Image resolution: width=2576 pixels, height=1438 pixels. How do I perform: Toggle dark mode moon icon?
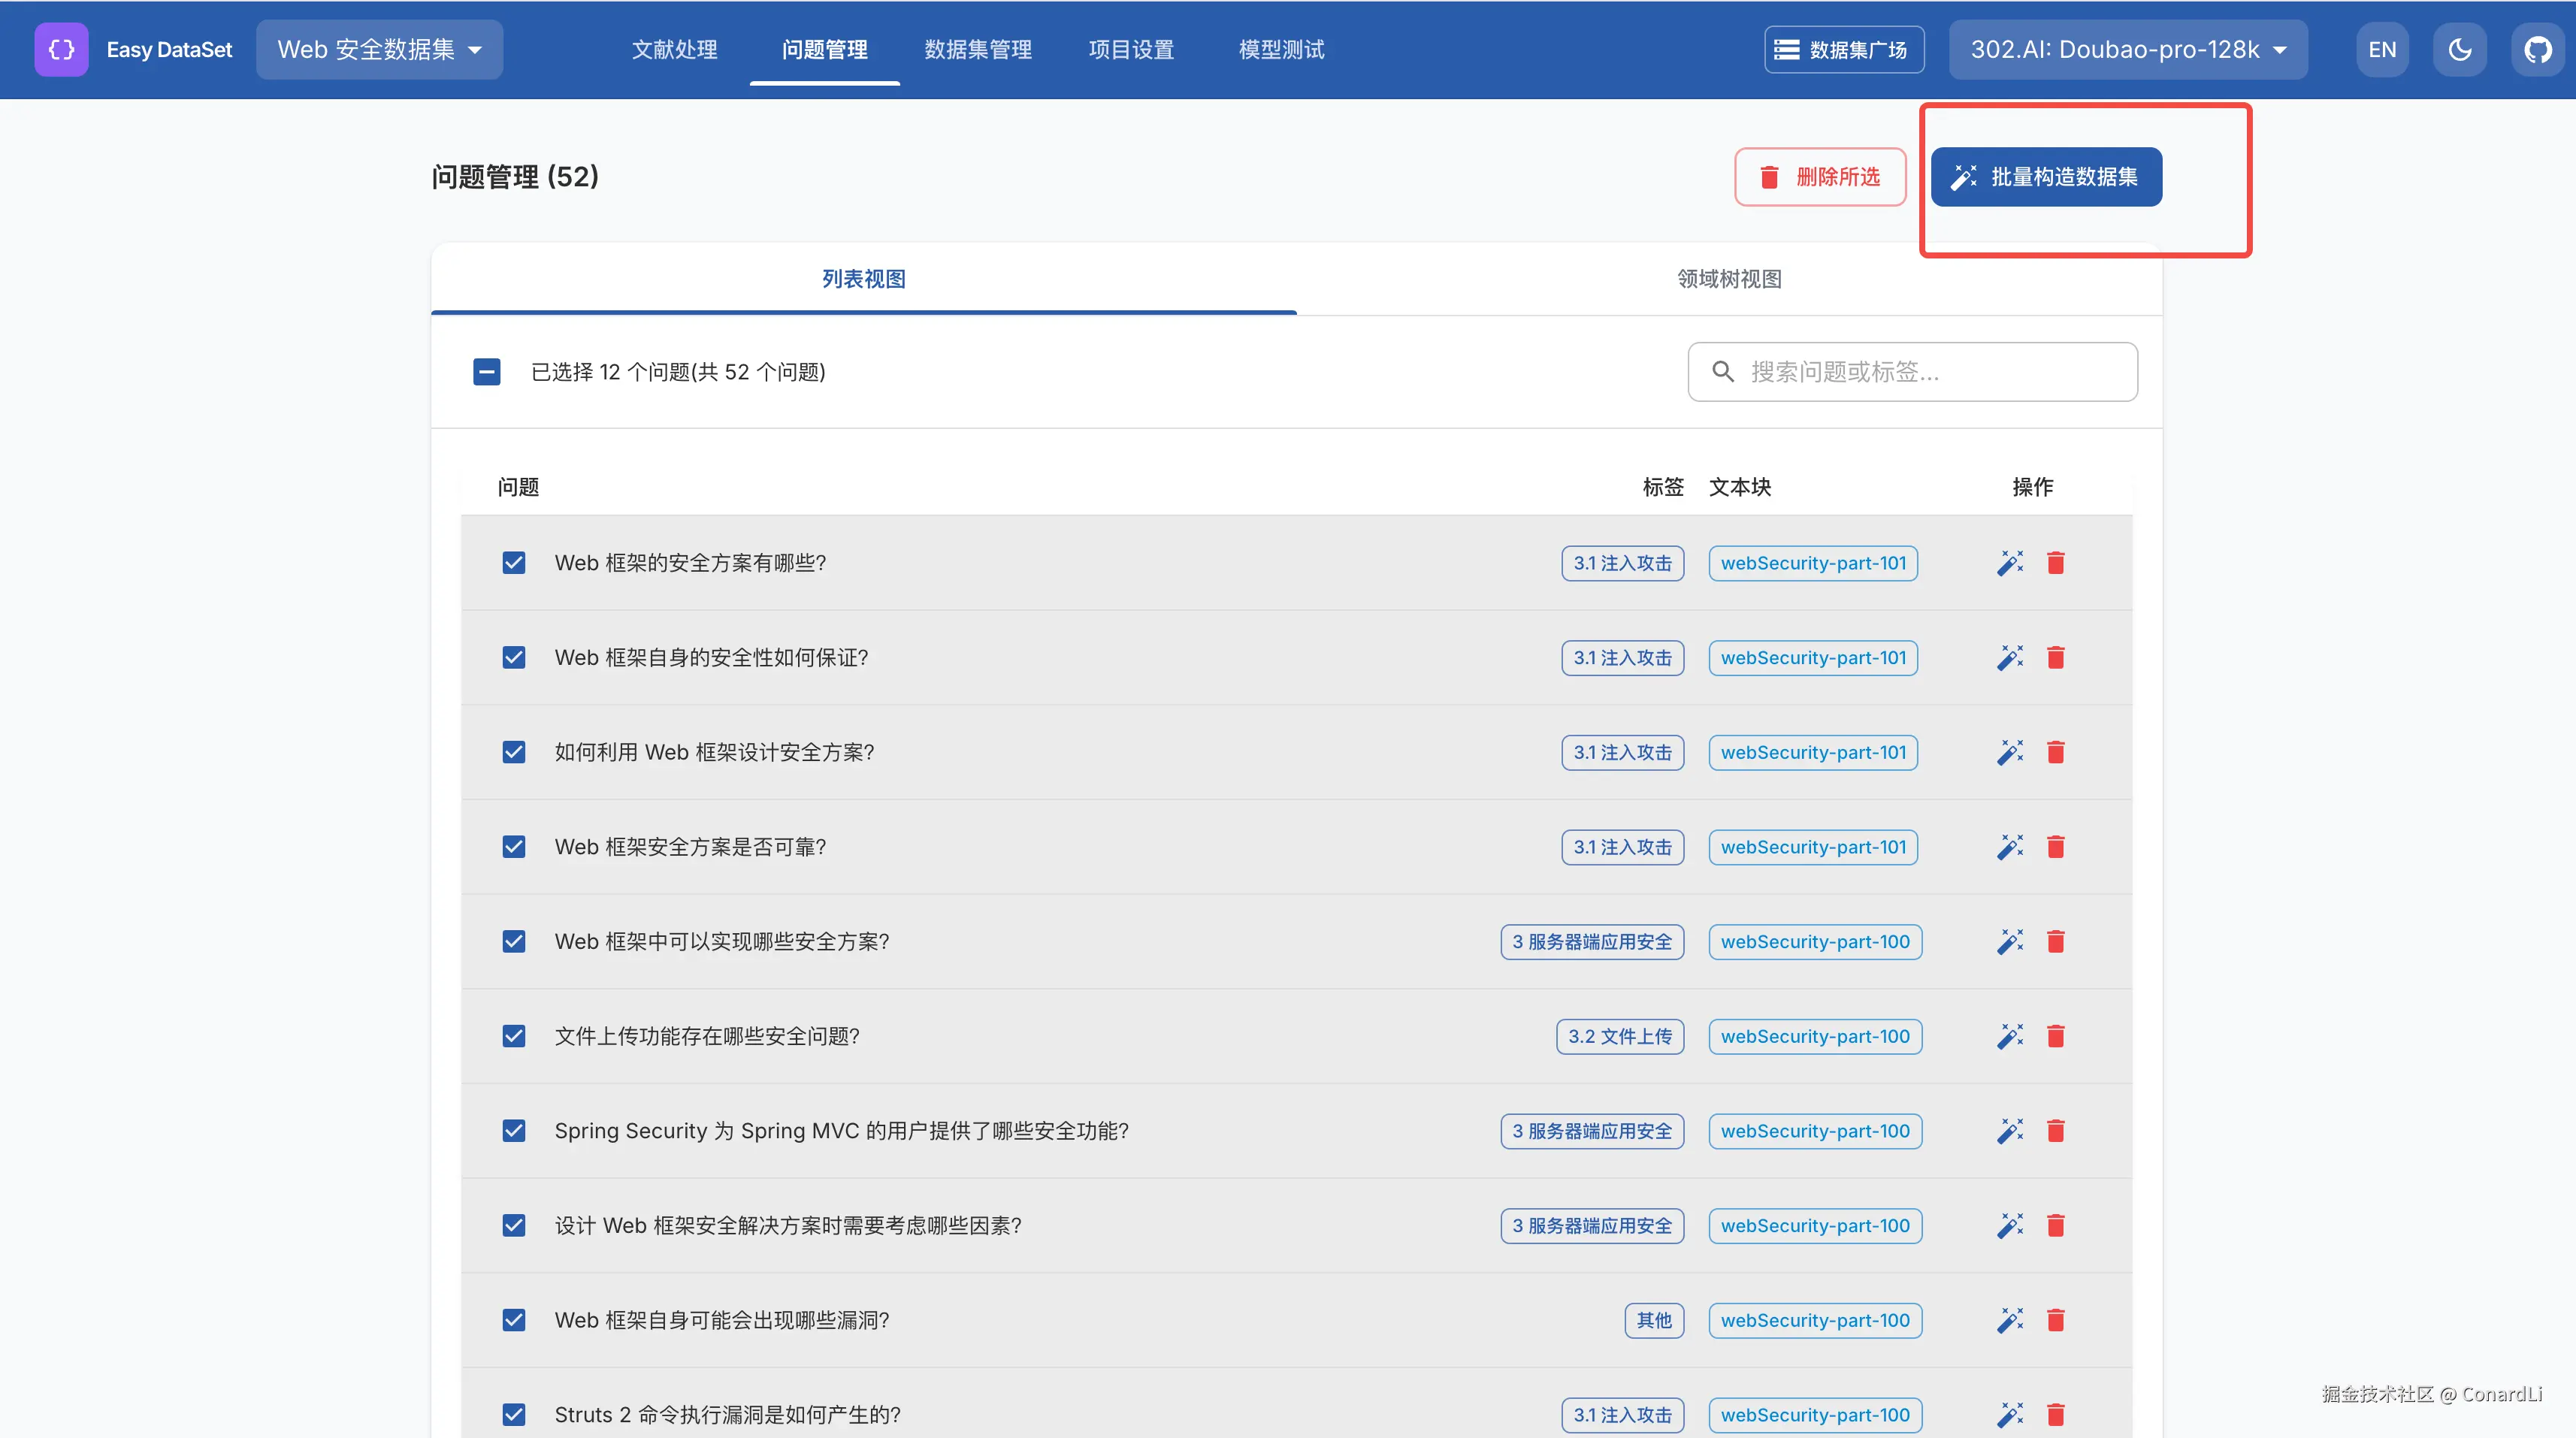pos(2459,49)
